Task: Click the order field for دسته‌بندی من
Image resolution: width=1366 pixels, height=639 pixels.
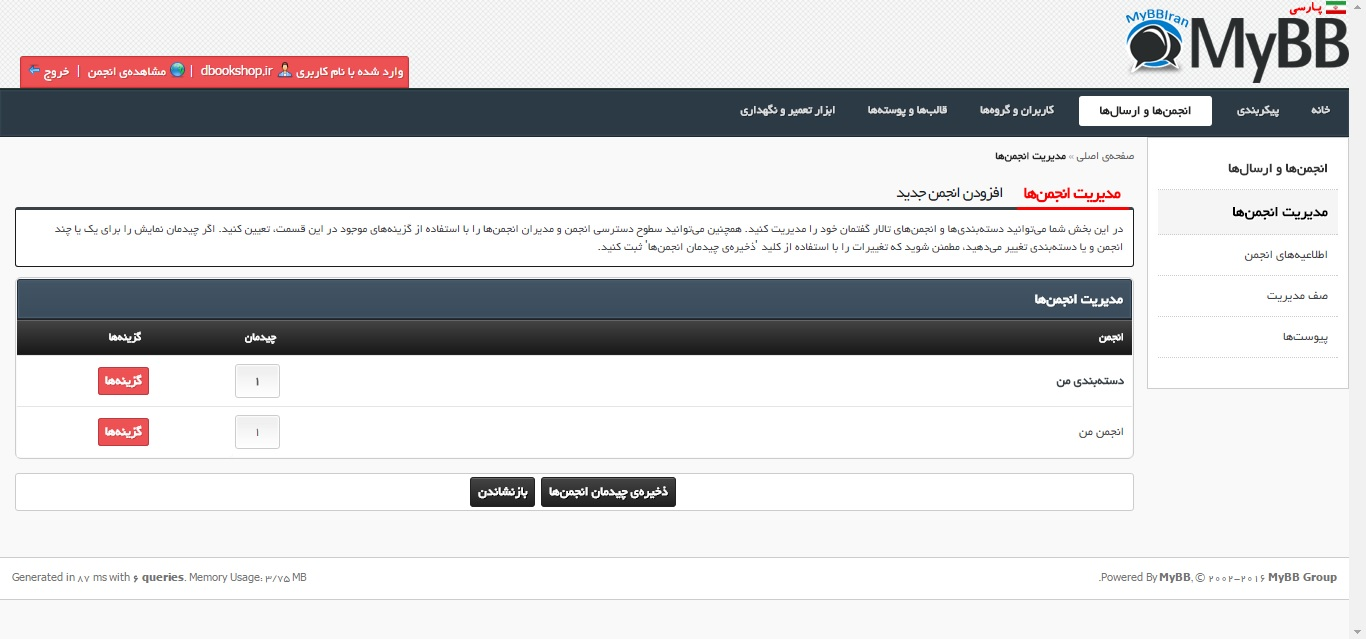Action: [257, 381]
